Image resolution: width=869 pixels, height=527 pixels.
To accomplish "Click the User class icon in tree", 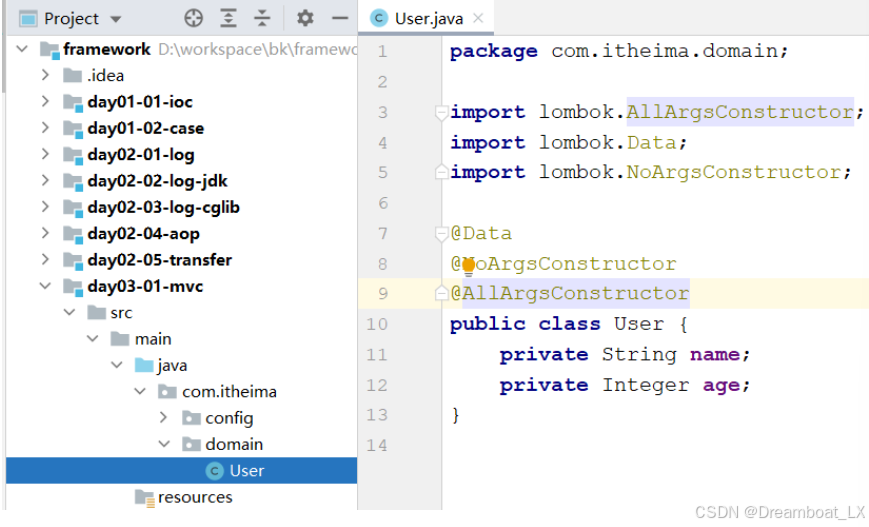I will pos(214,471).
